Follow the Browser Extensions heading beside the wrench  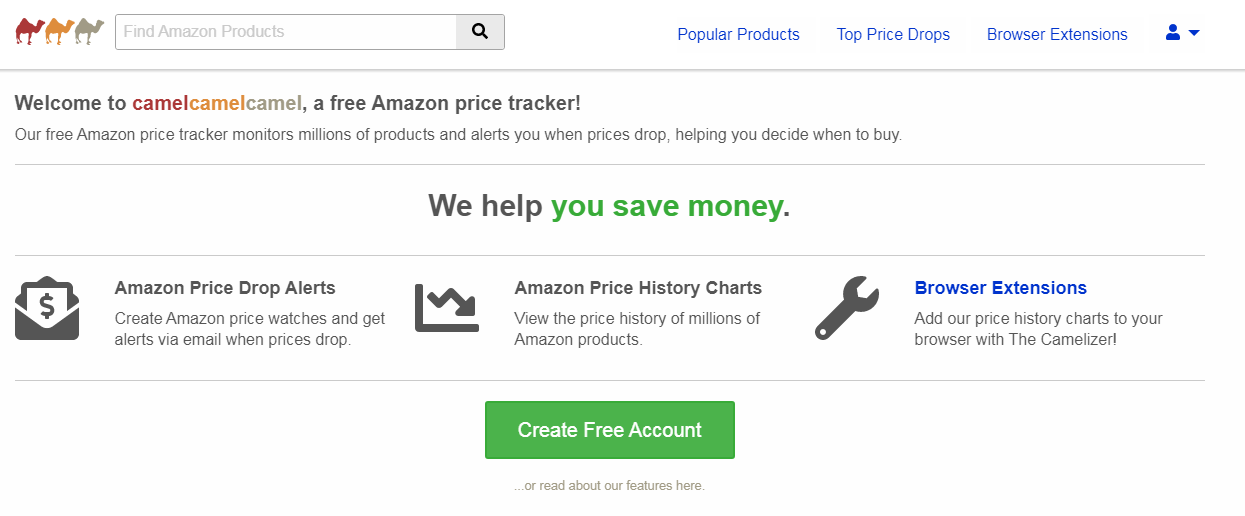pyautogui.click(x=1000, y=288)
